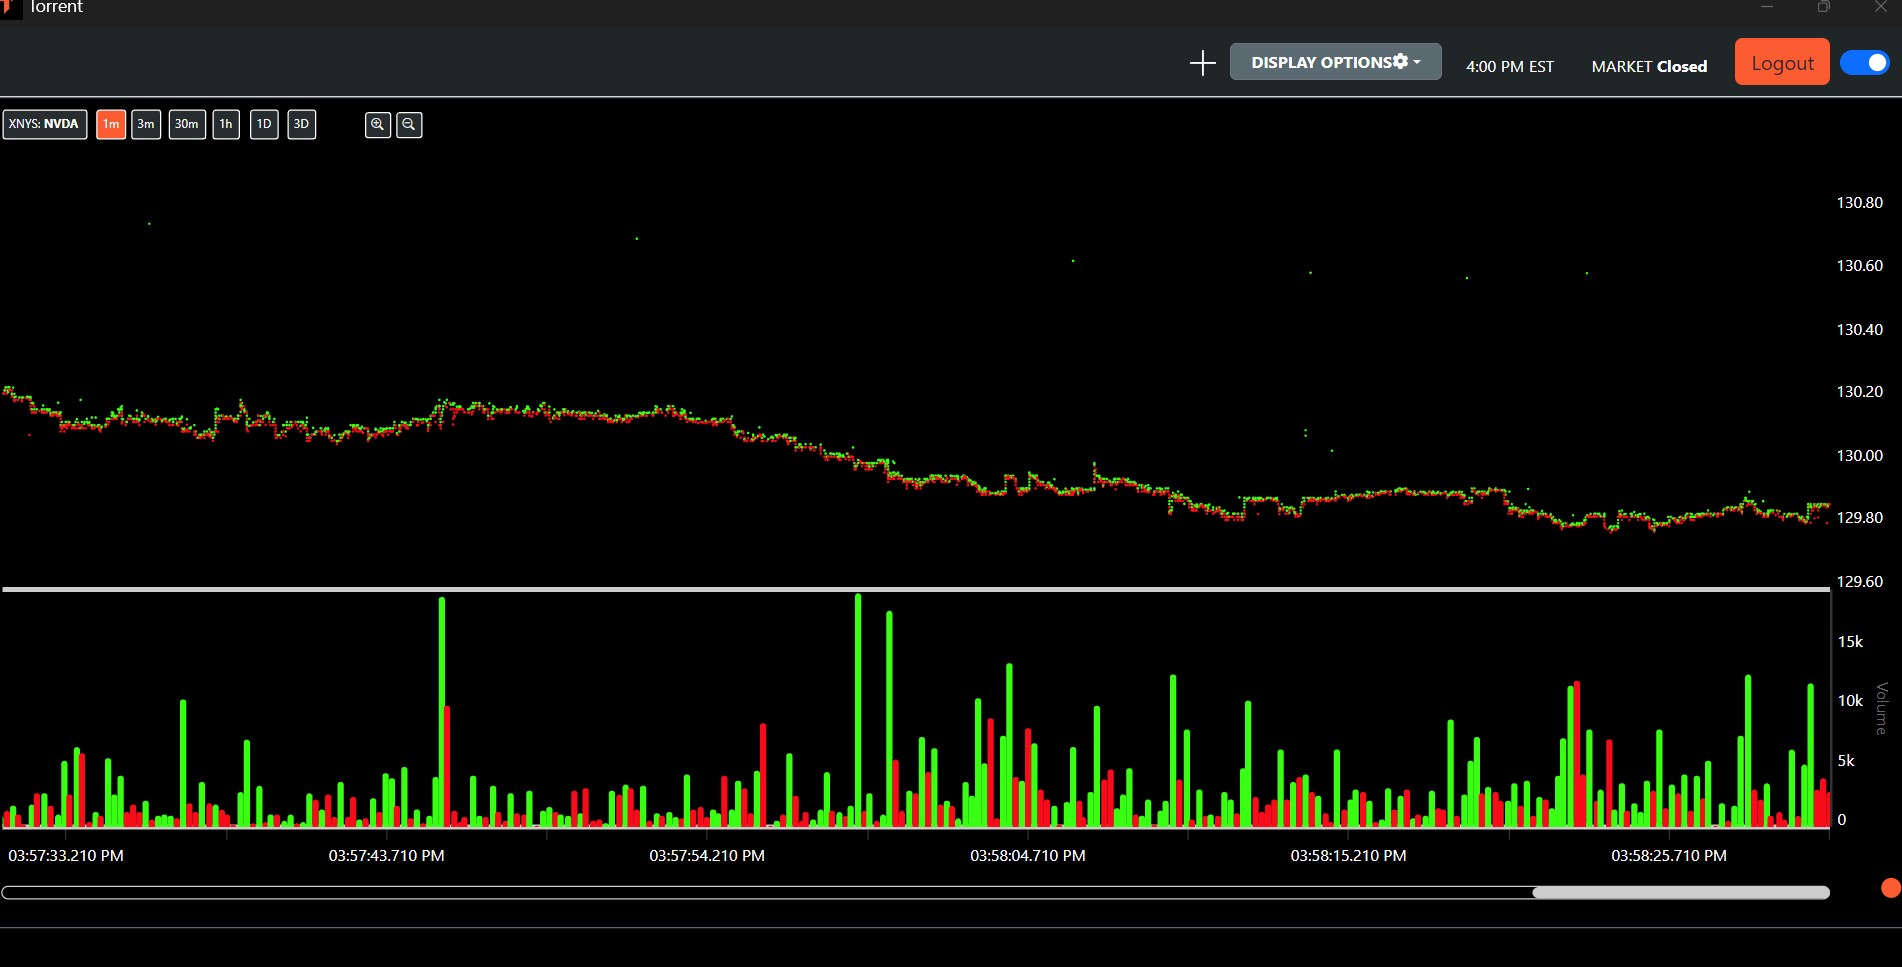The height and width of the screenshot is (967, 1902).
Task: Minimize the Torrent window
Action: coord(1767,7)
